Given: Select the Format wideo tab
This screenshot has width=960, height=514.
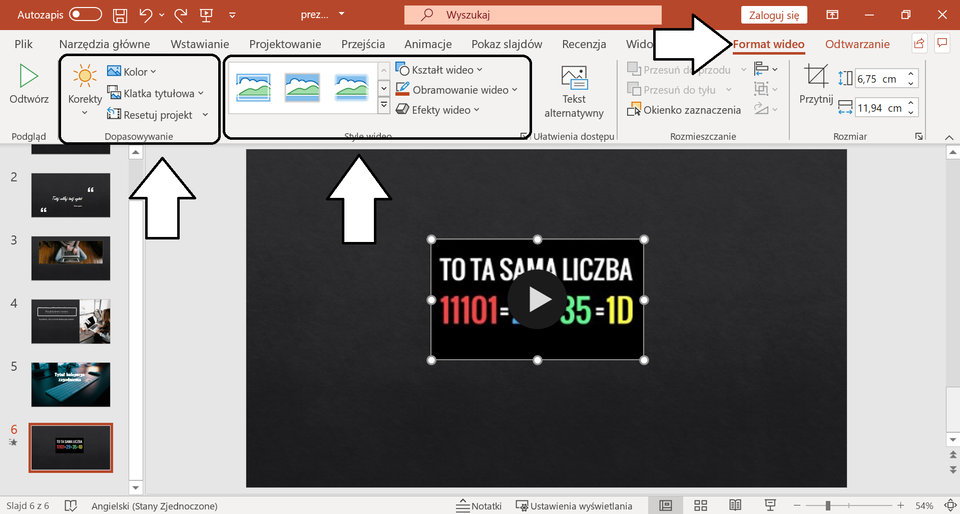Looking at the screenshot, I should click(x=768, y=44).
